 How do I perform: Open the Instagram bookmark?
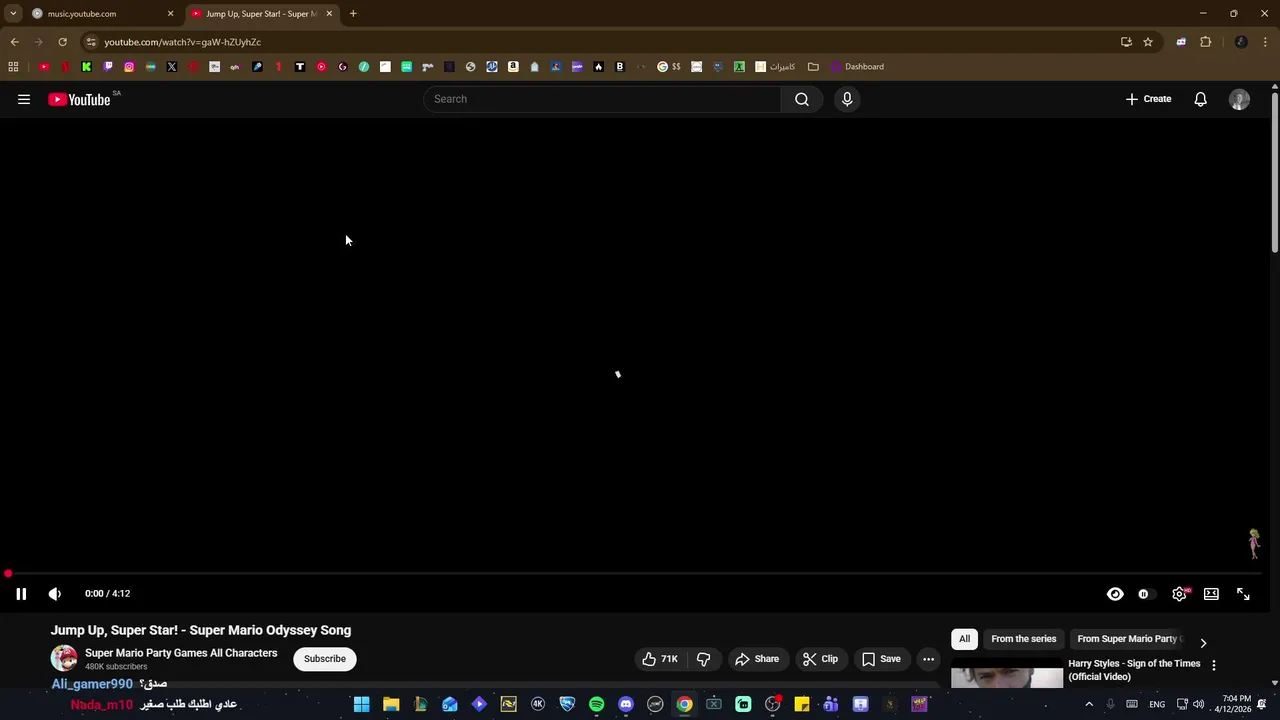(x=129, y=67)
